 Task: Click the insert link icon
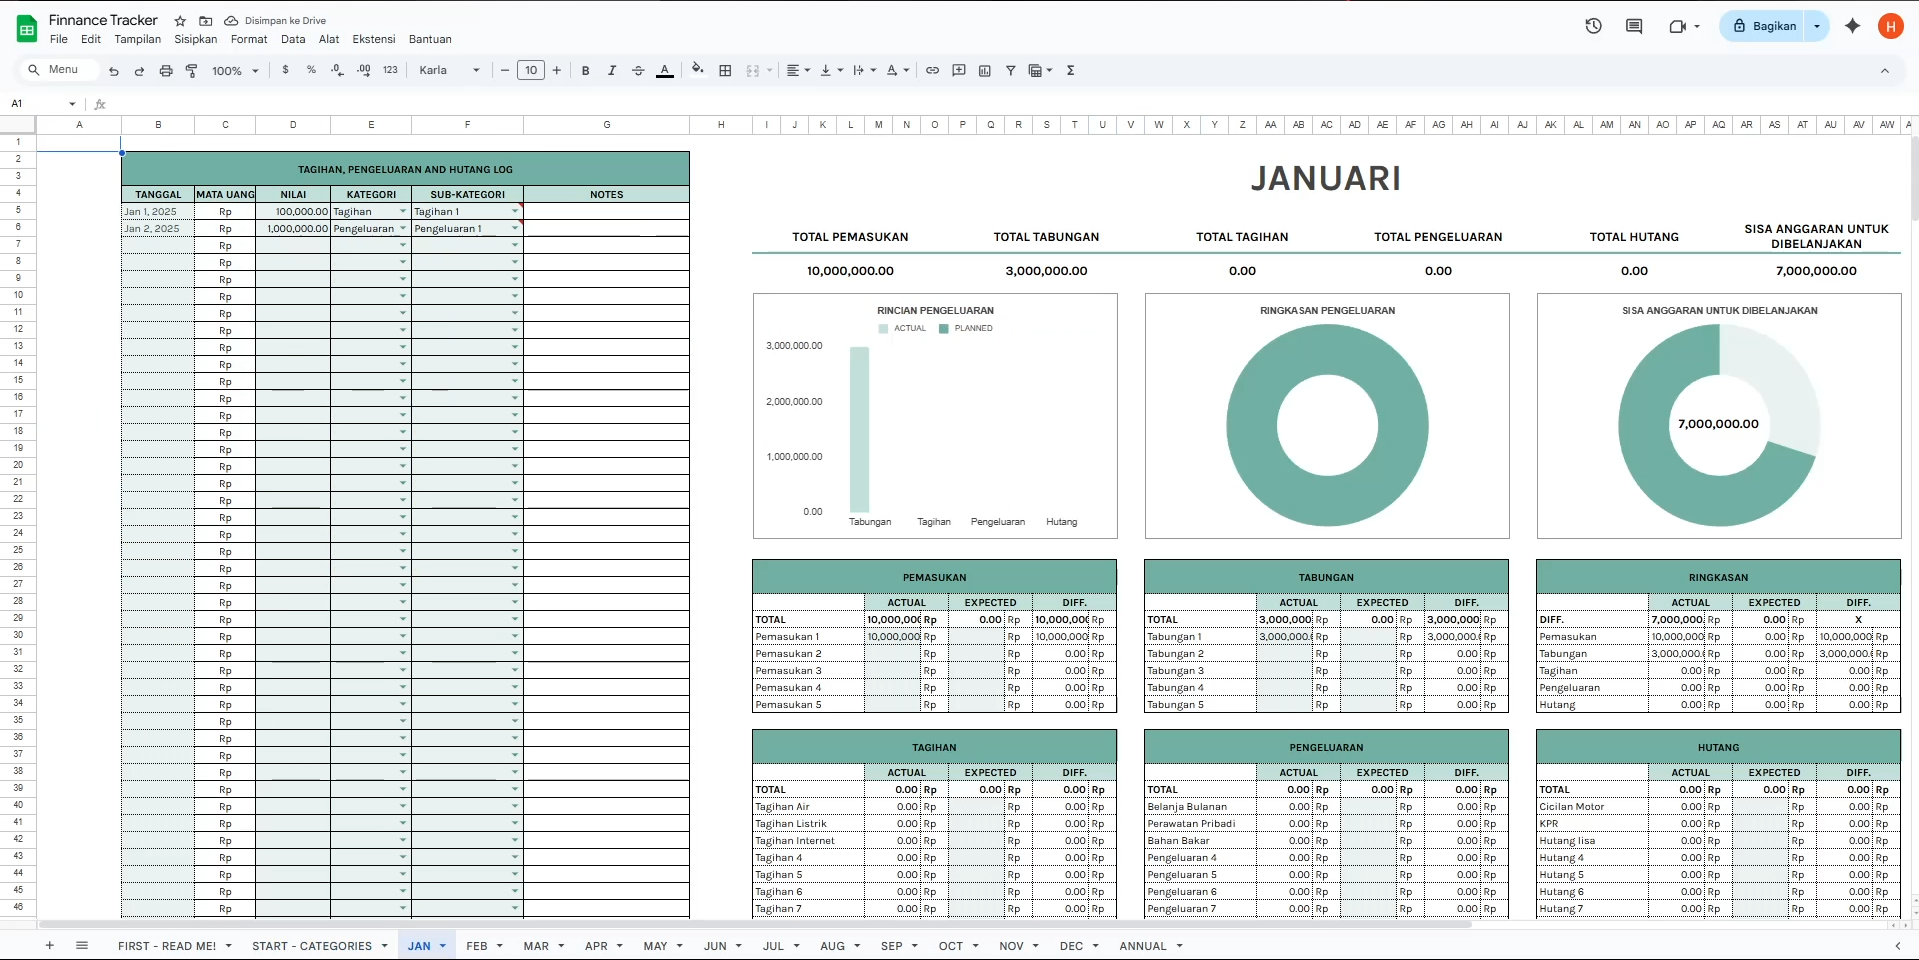pyautogui.click(x=932, y=71)
